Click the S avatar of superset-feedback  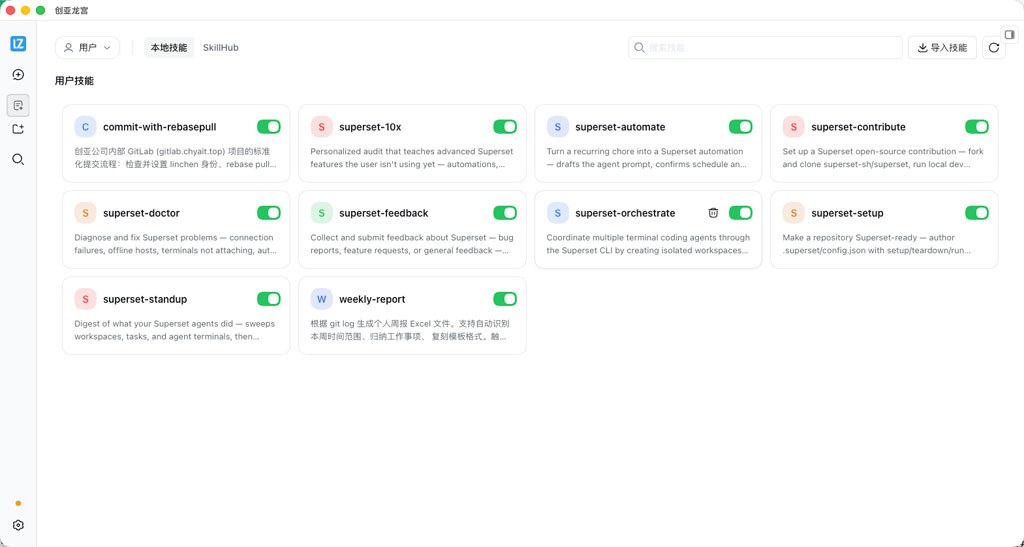pyautogui.click(x=321, y=213)
